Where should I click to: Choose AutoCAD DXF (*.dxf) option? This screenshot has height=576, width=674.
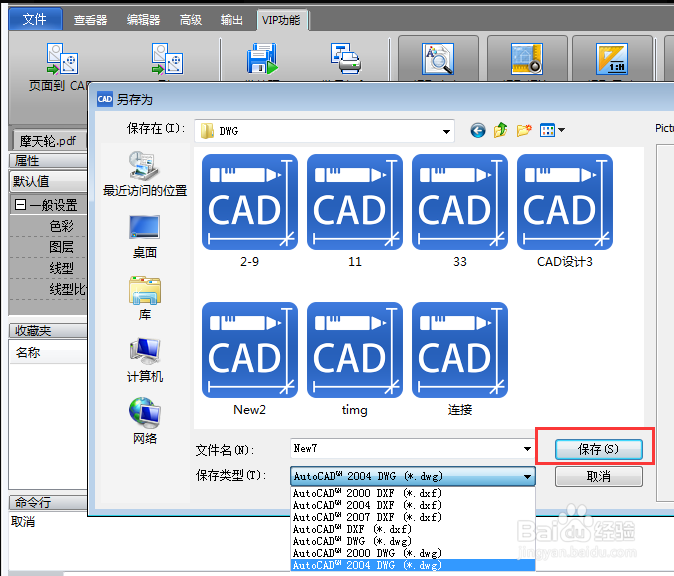(413, 529)
